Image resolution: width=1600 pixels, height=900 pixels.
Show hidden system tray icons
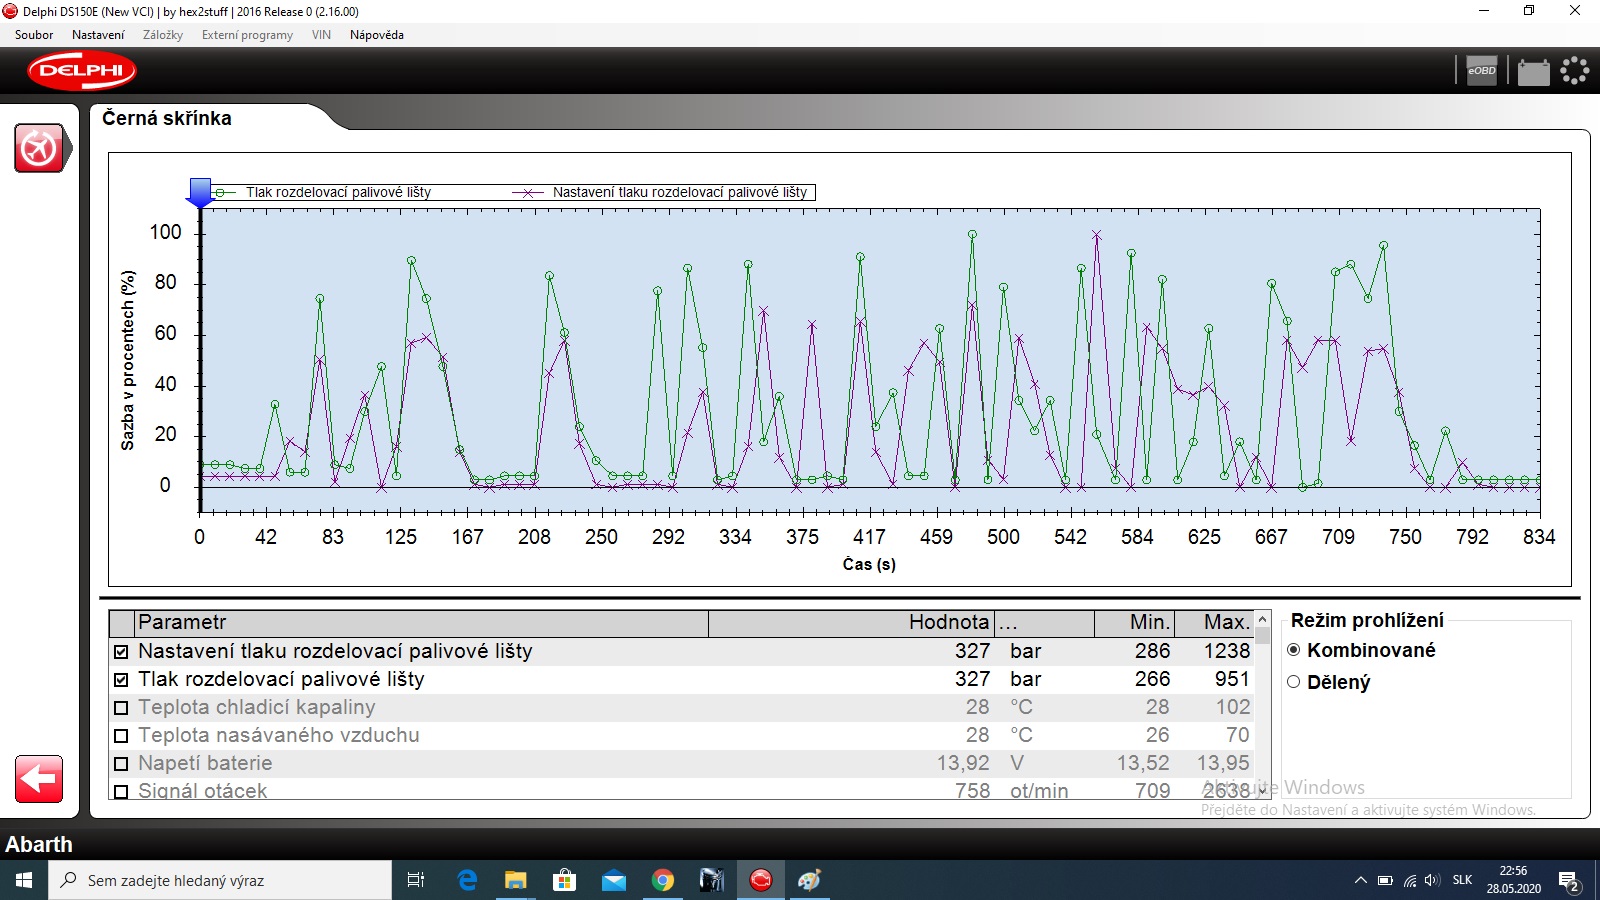point(1360,881)
